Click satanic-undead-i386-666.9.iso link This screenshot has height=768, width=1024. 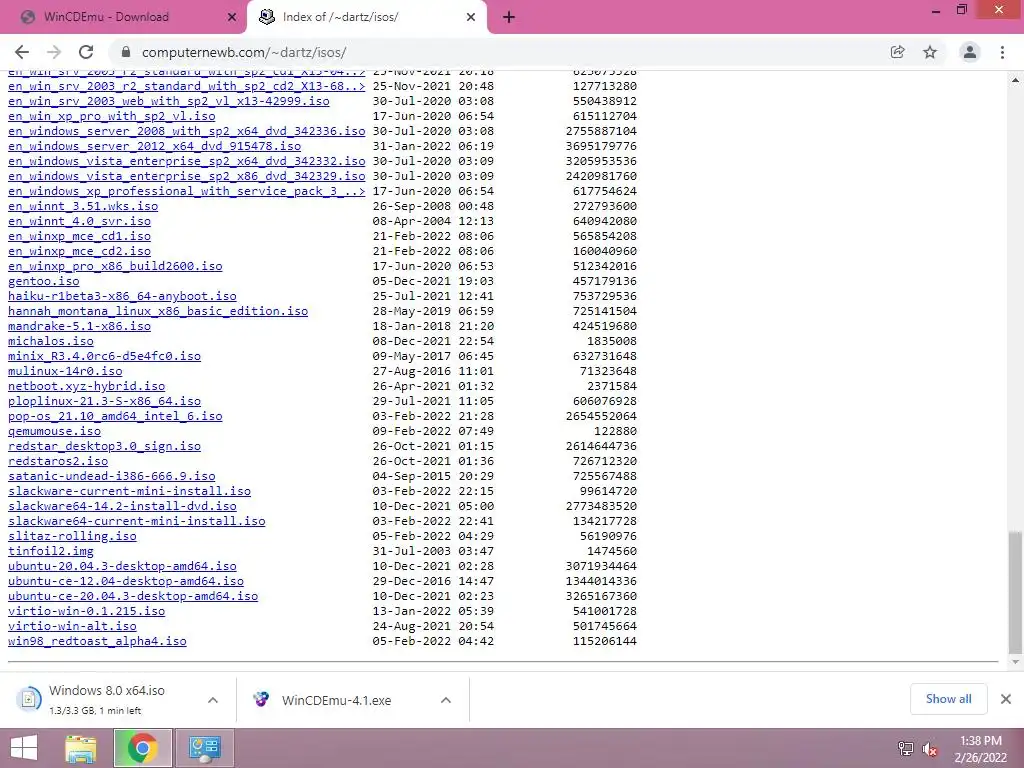tap(112, 476)
